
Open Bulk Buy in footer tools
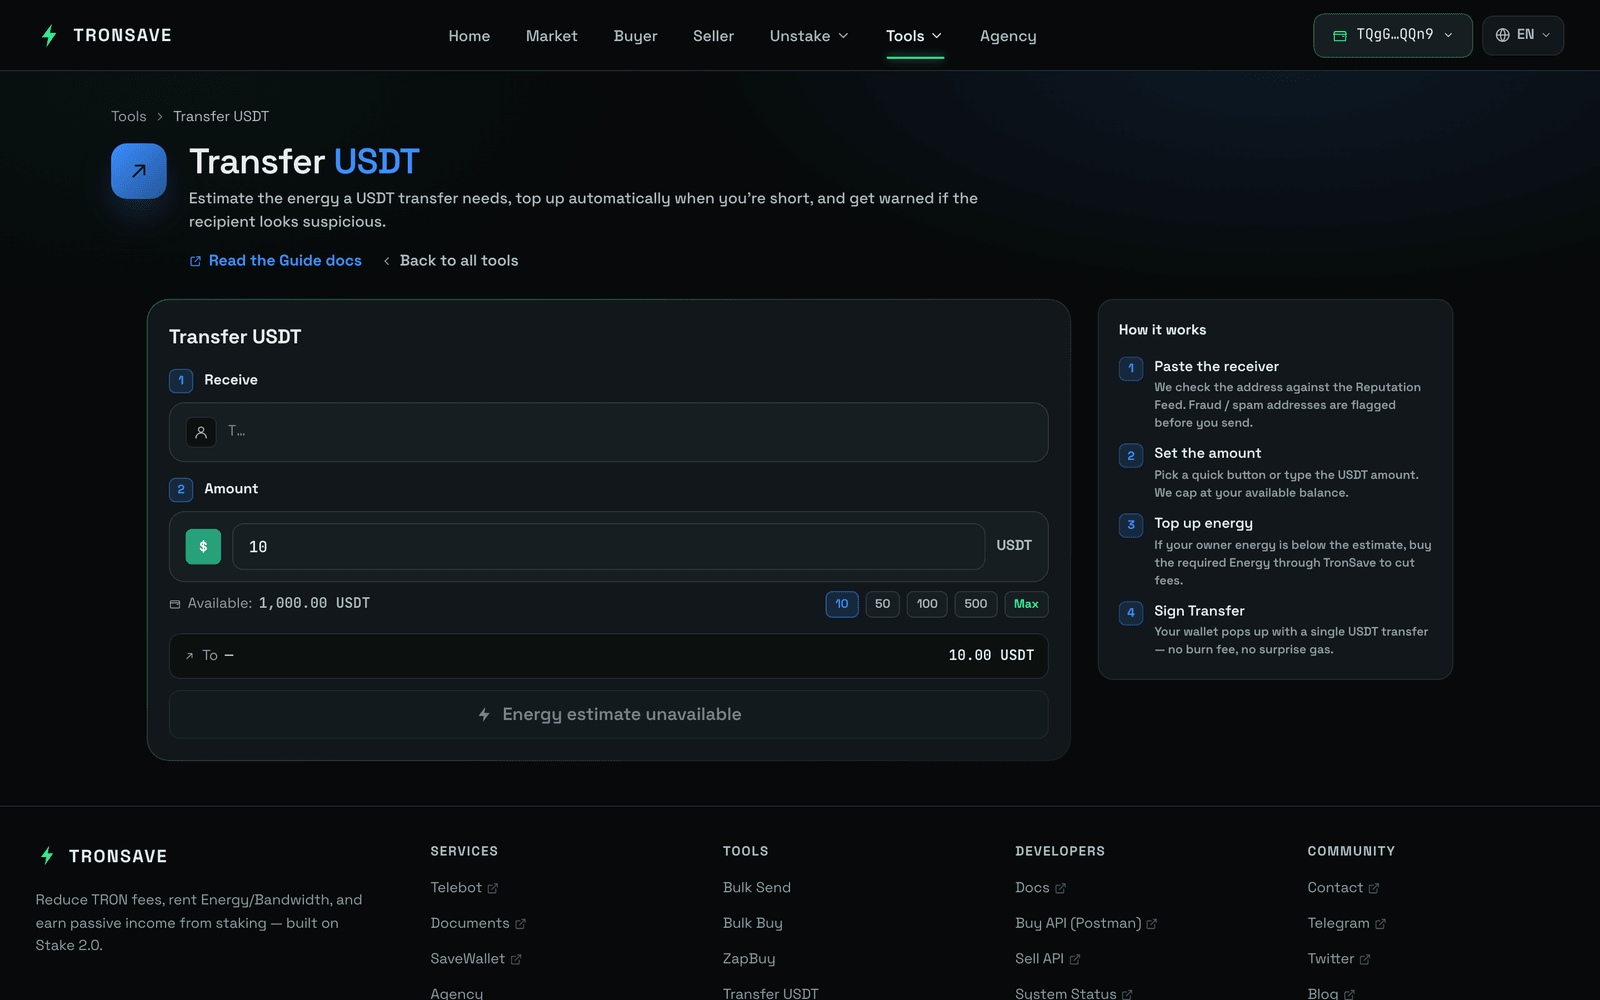tap(753, 924)
